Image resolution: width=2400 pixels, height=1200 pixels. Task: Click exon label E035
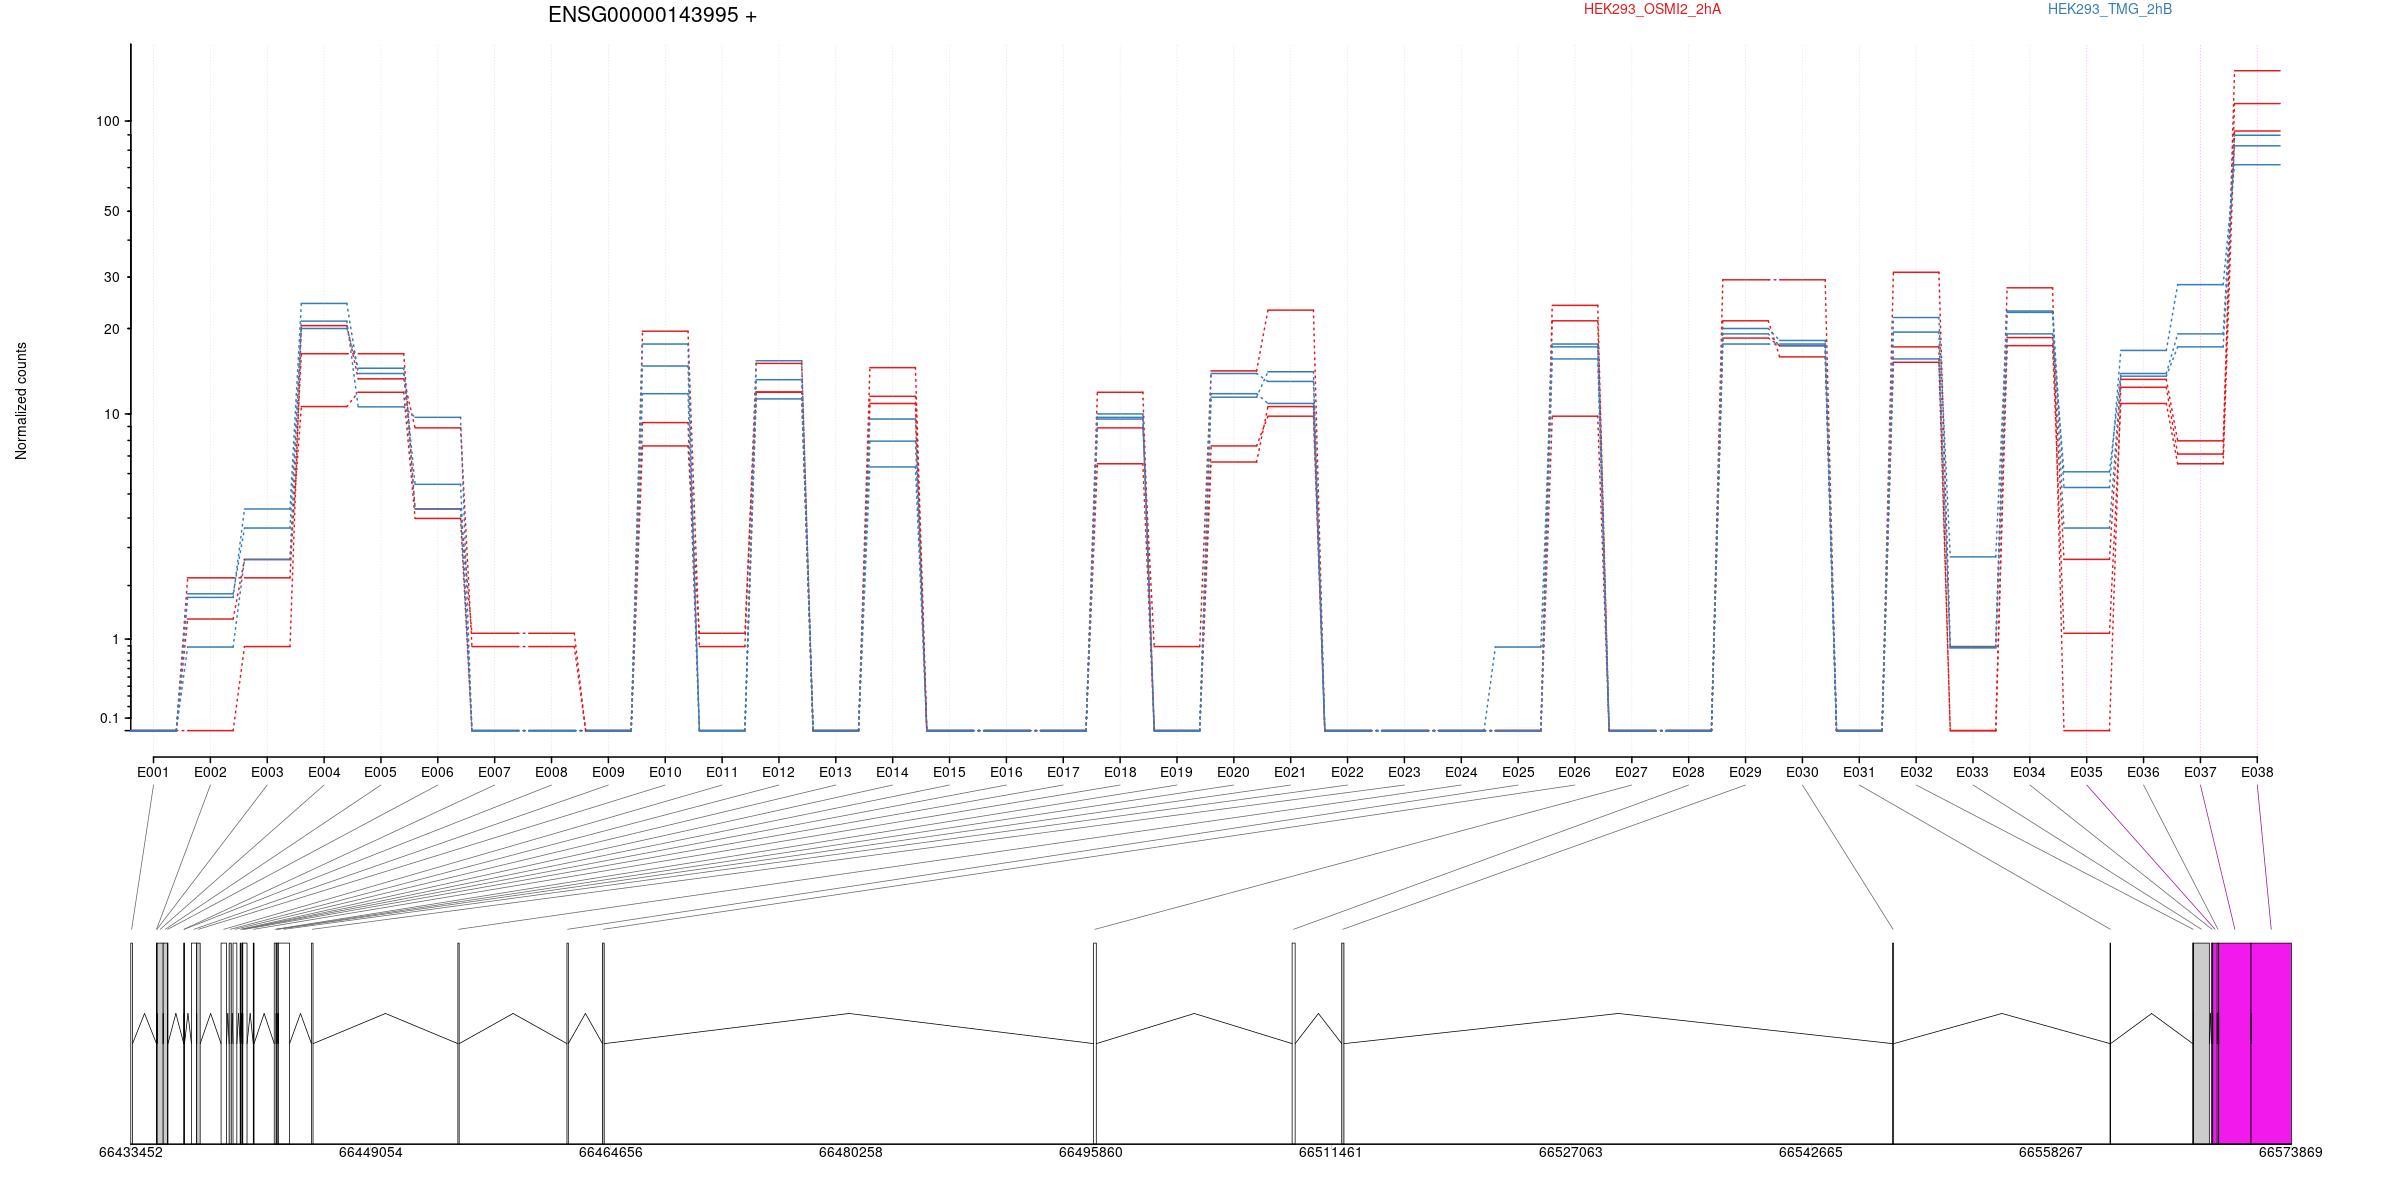(x=2086, y=772)
